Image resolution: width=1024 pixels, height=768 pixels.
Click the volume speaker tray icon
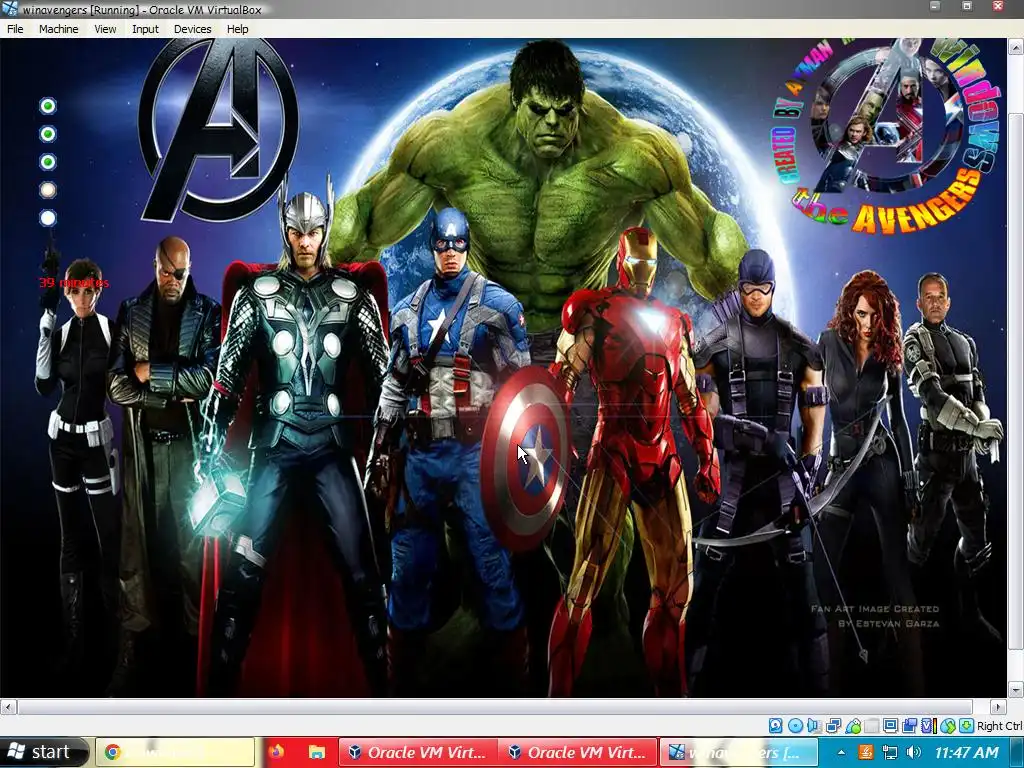[x=914, y=752]
